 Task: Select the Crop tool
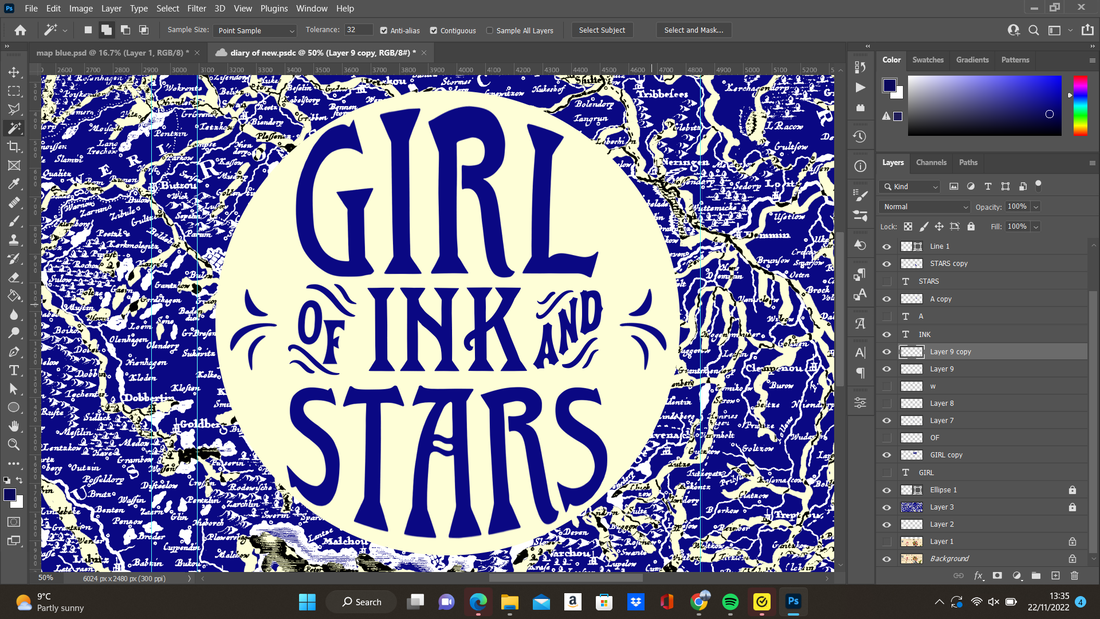14,147
